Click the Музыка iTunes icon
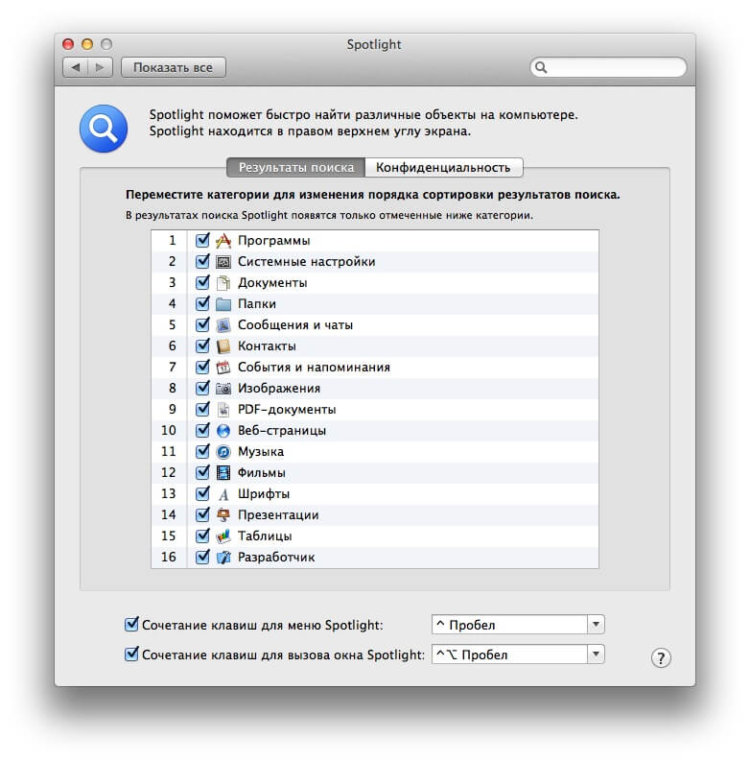This screenshot has width=750, height=762. click(223, 451)
